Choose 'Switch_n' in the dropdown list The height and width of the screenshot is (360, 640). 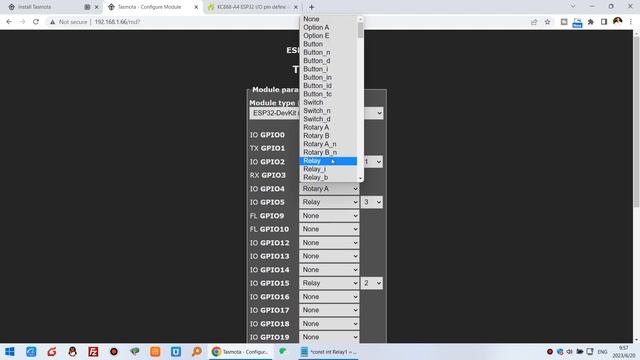(x=328, y=111)
